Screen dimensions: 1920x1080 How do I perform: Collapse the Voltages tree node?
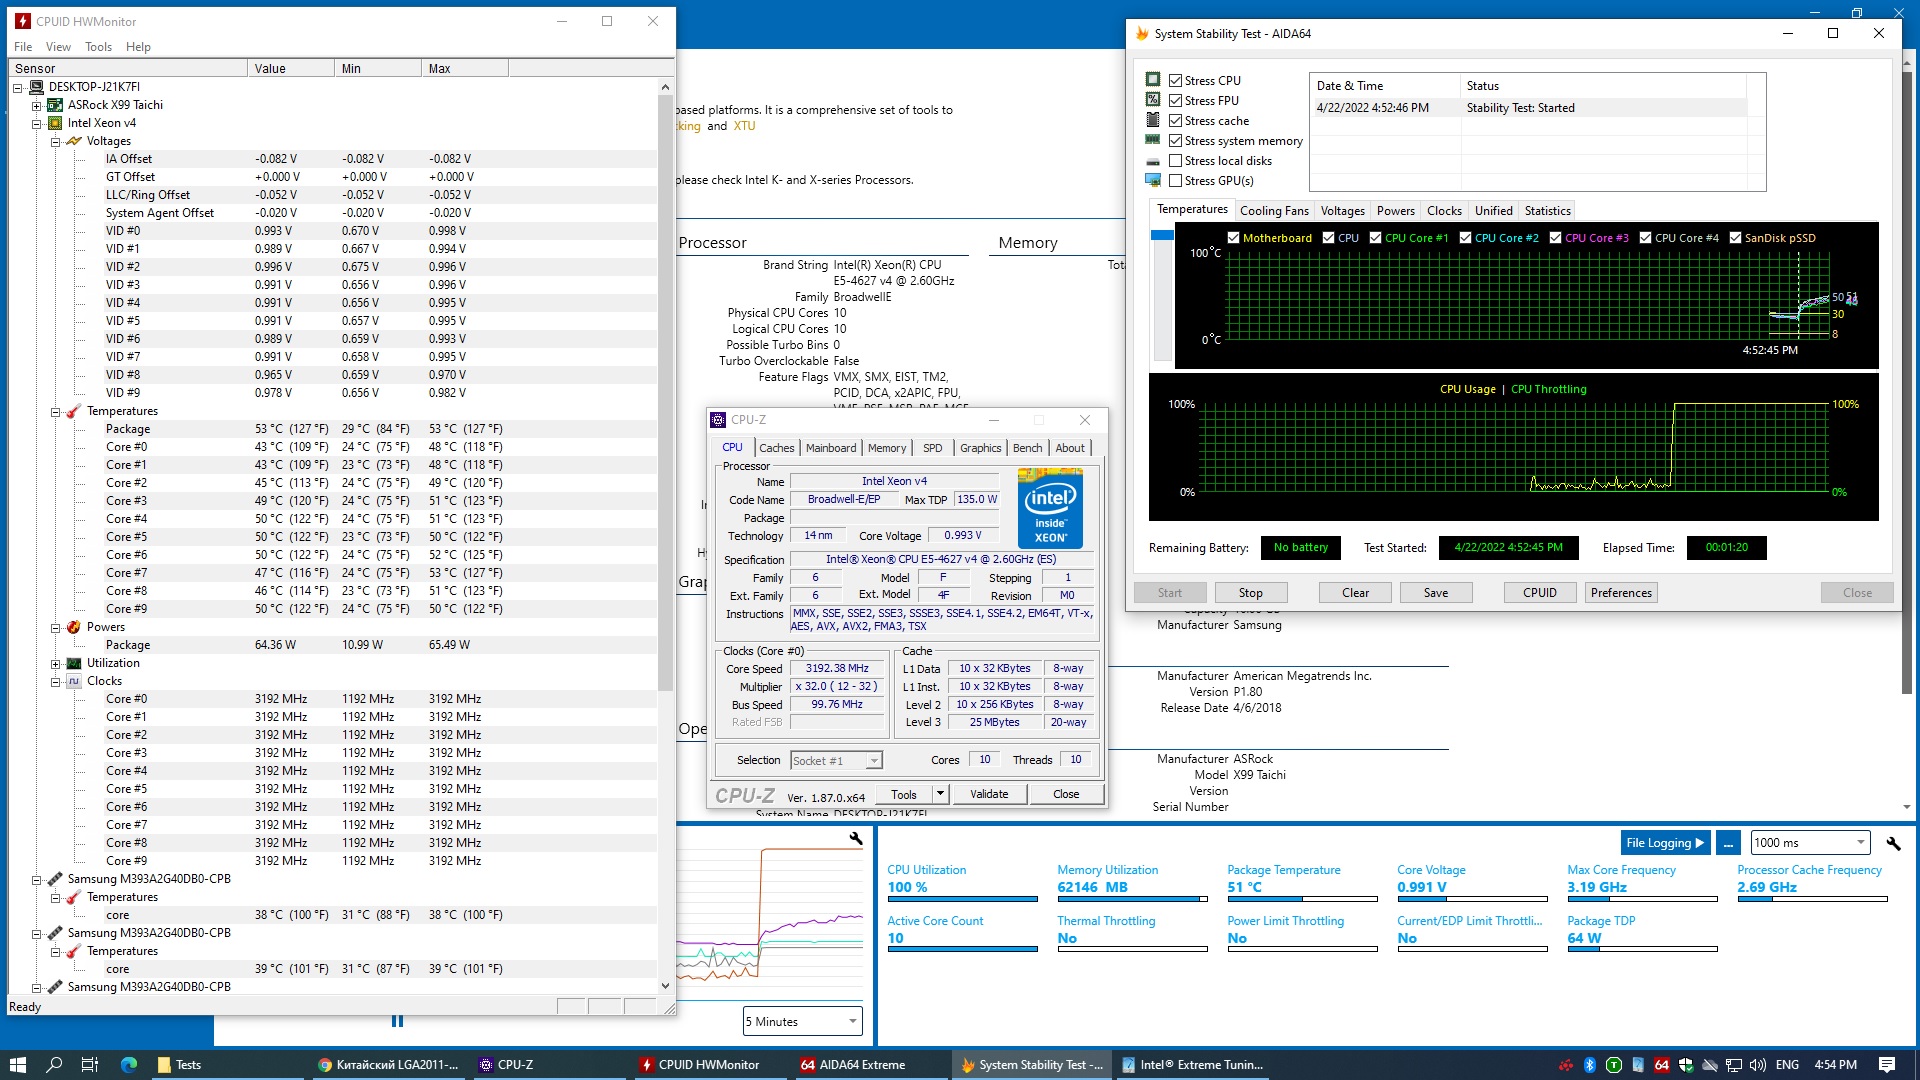click(x=56, y=141)
